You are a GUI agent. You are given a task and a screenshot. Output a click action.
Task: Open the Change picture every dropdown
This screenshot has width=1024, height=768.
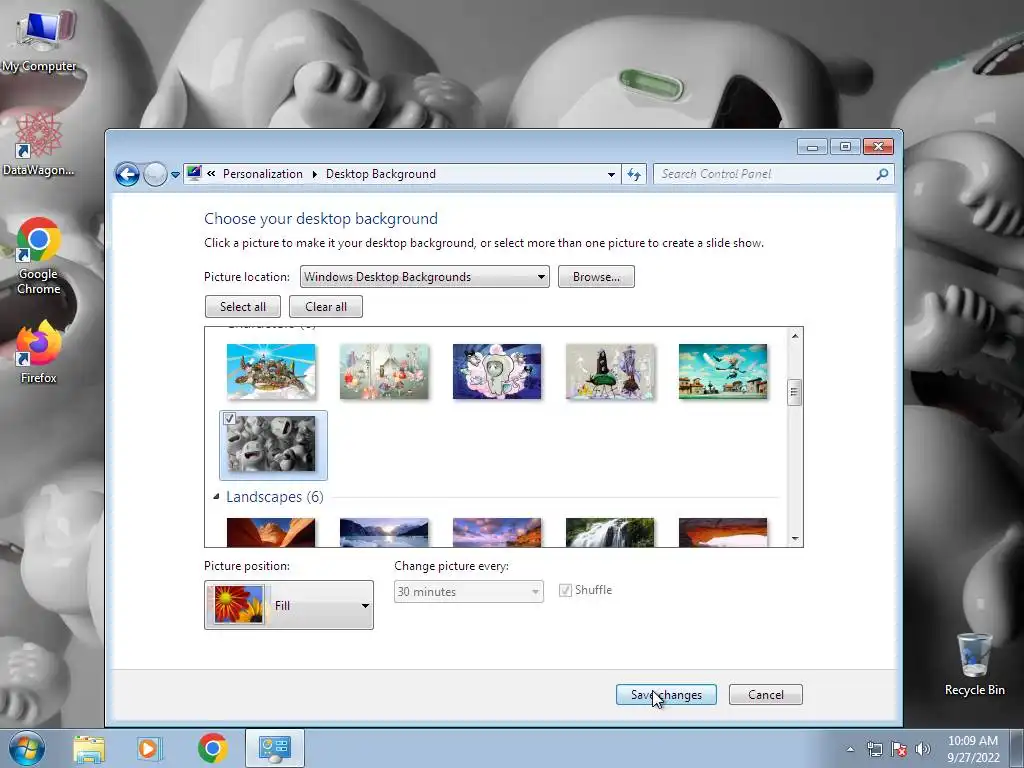click(x=469, y=592)
